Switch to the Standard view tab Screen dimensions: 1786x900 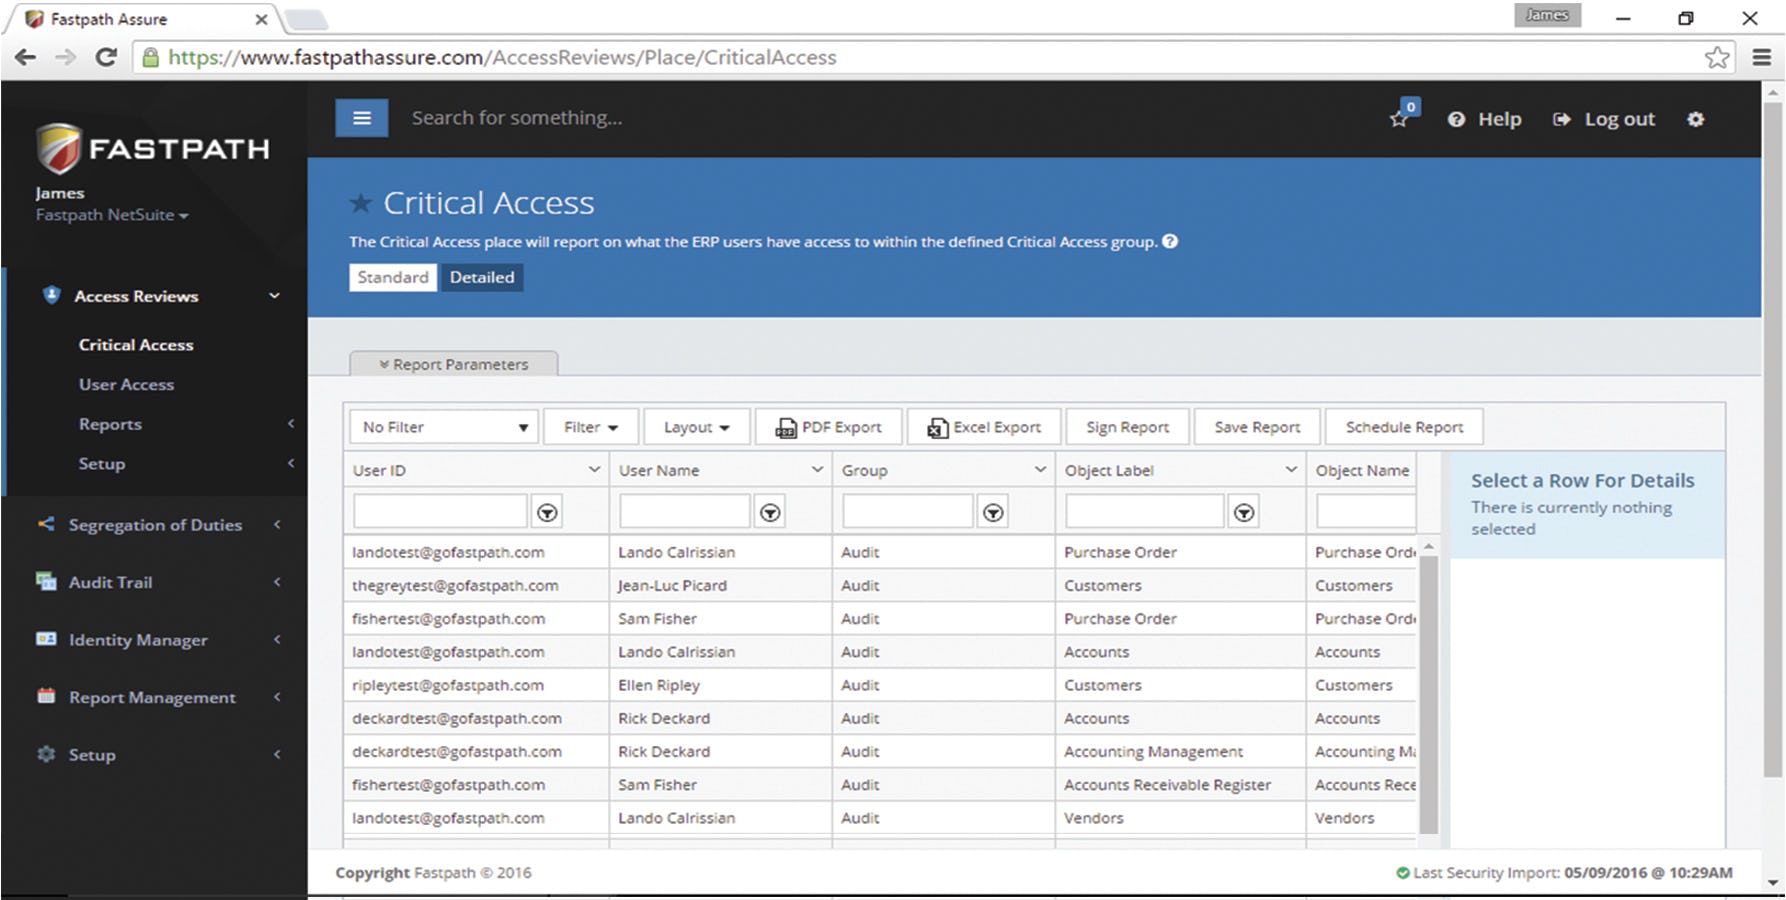click(x=392, y=277)
